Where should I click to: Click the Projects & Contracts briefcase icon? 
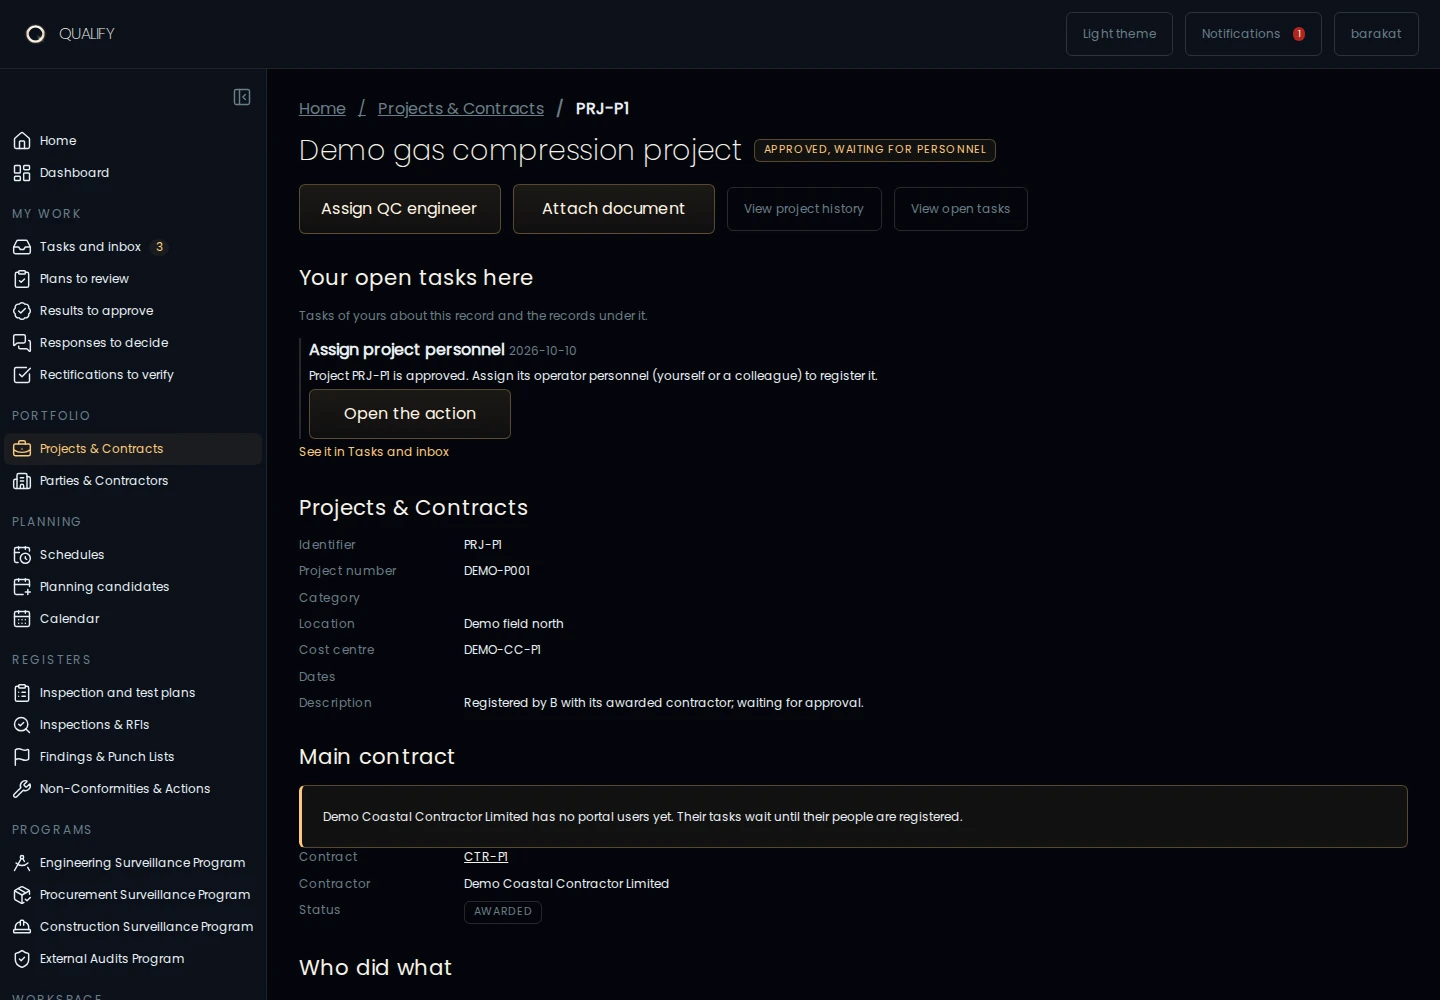(22, 449)
